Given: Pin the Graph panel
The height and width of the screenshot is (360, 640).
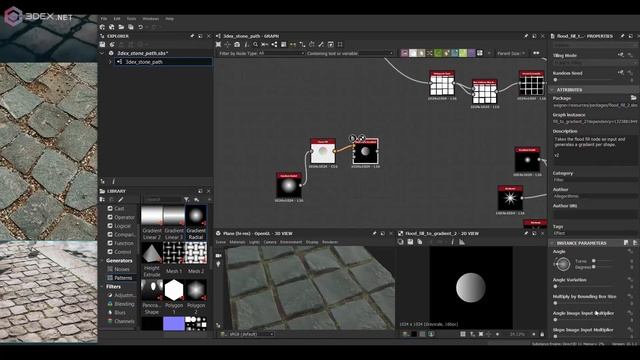Looking at the screenshot, I should 526,36.
